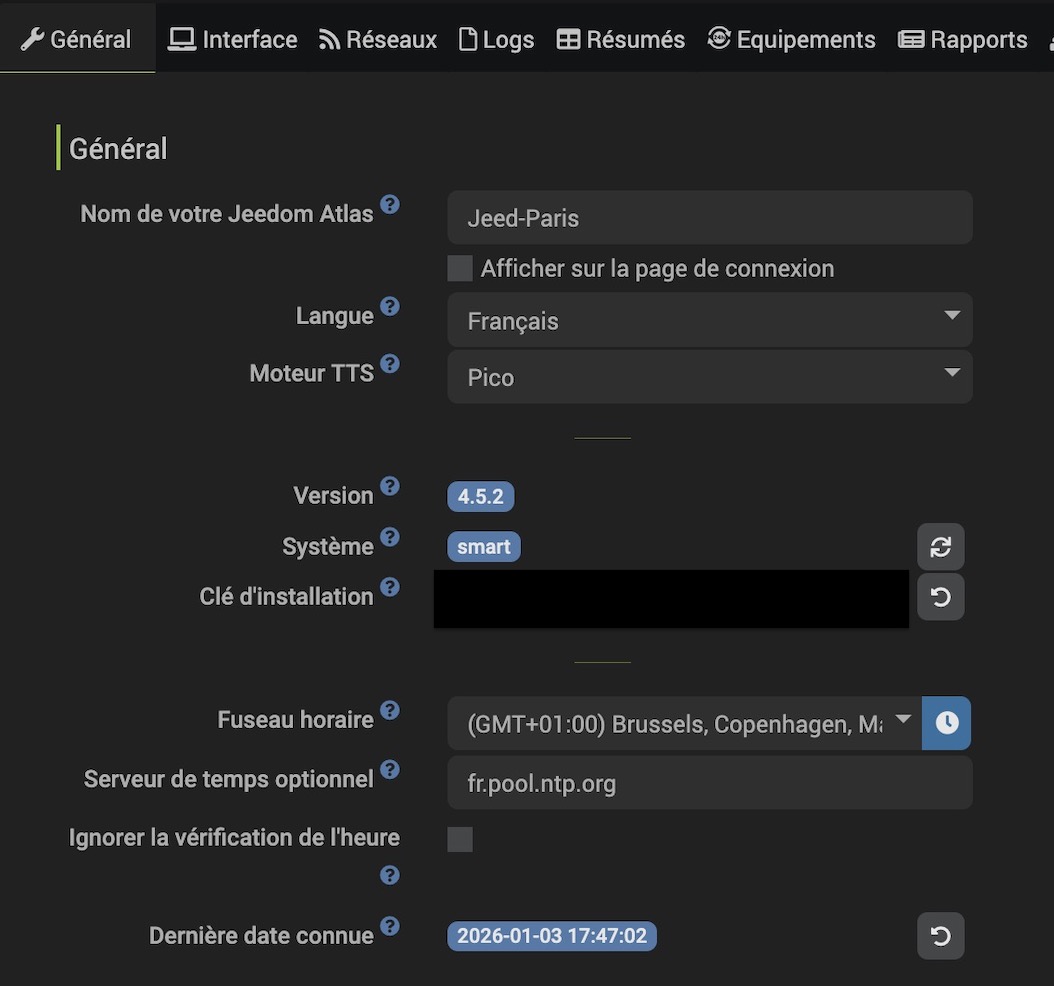The image size is (1054, 986).
Task: Select the Equipements tab
Action: pyautogui.click(x=791, y=39)
